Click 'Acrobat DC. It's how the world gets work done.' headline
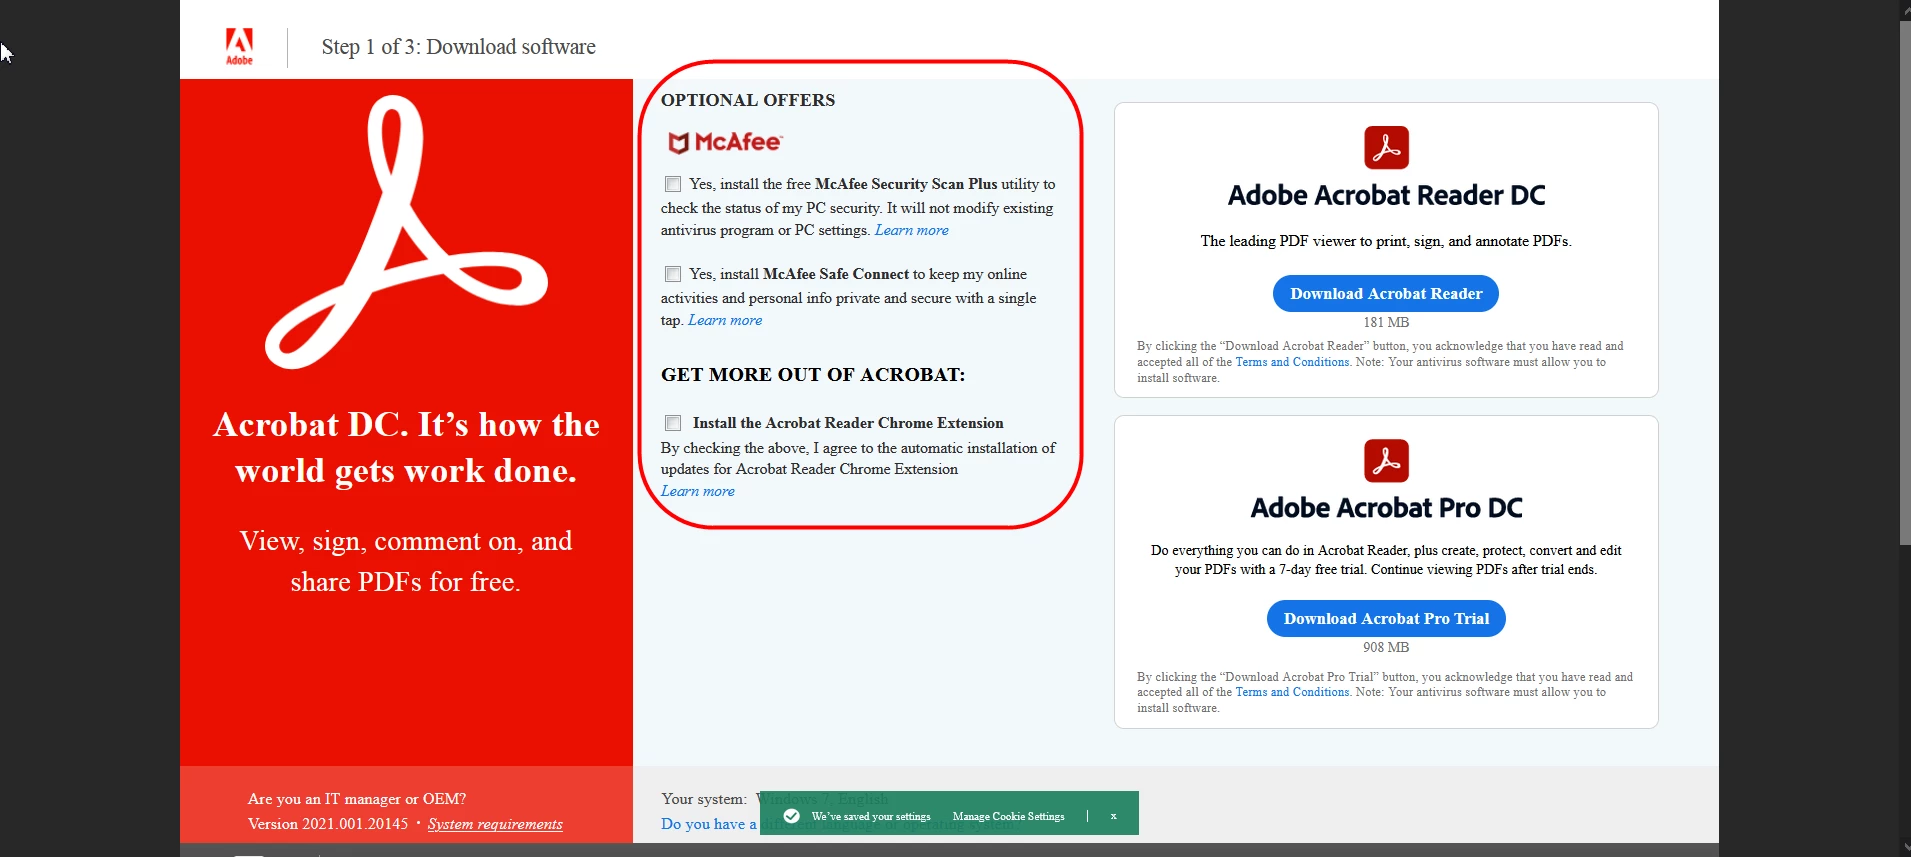Screen dimensions: 1911x857 coord(406,447)
